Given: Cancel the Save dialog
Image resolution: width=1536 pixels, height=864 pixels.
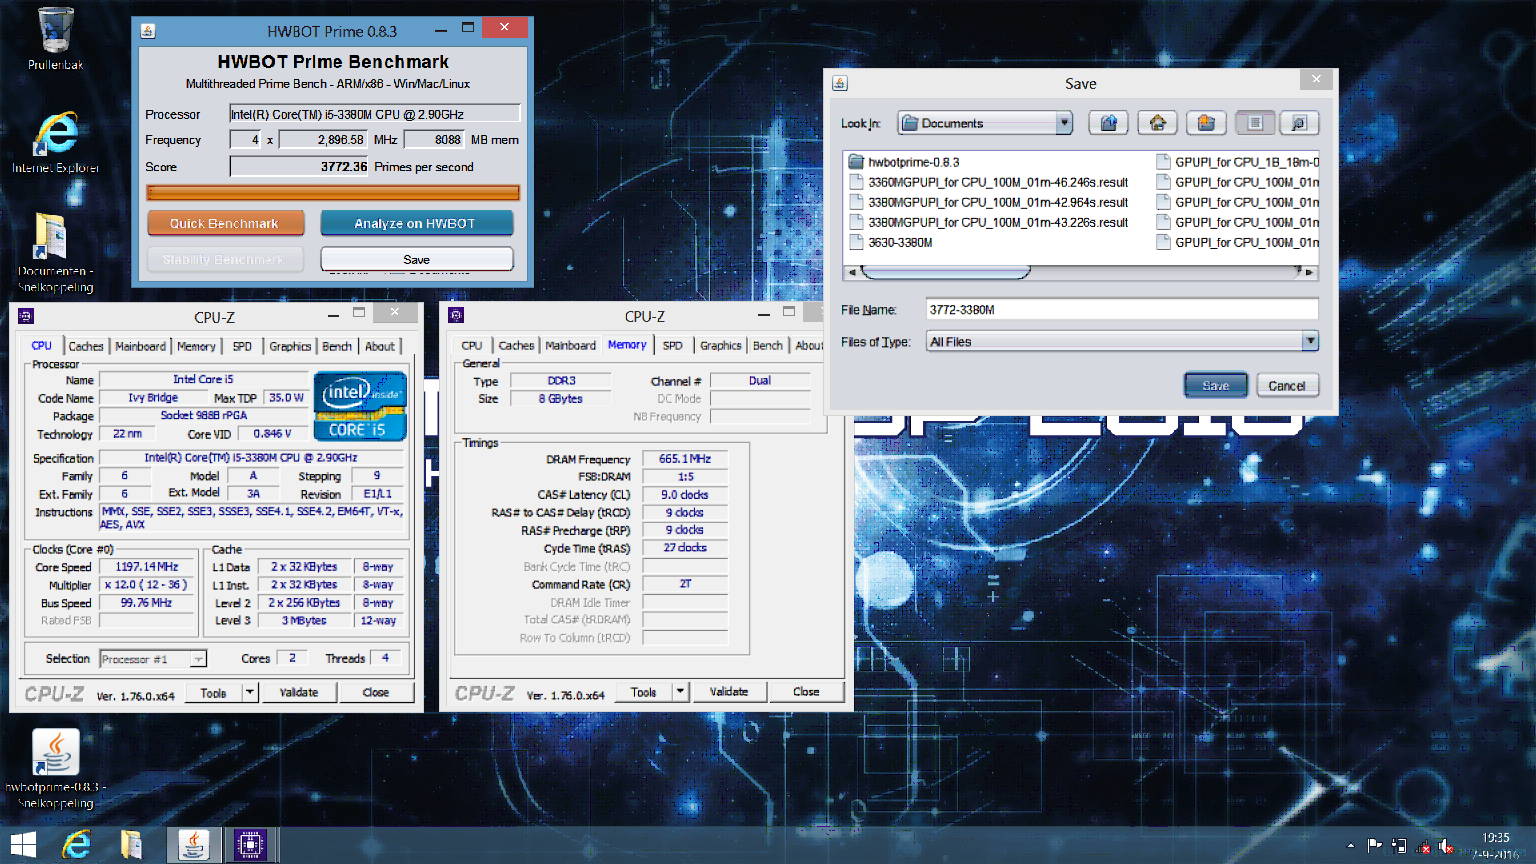Looking at the screenshot, I should pos(1287,385).
